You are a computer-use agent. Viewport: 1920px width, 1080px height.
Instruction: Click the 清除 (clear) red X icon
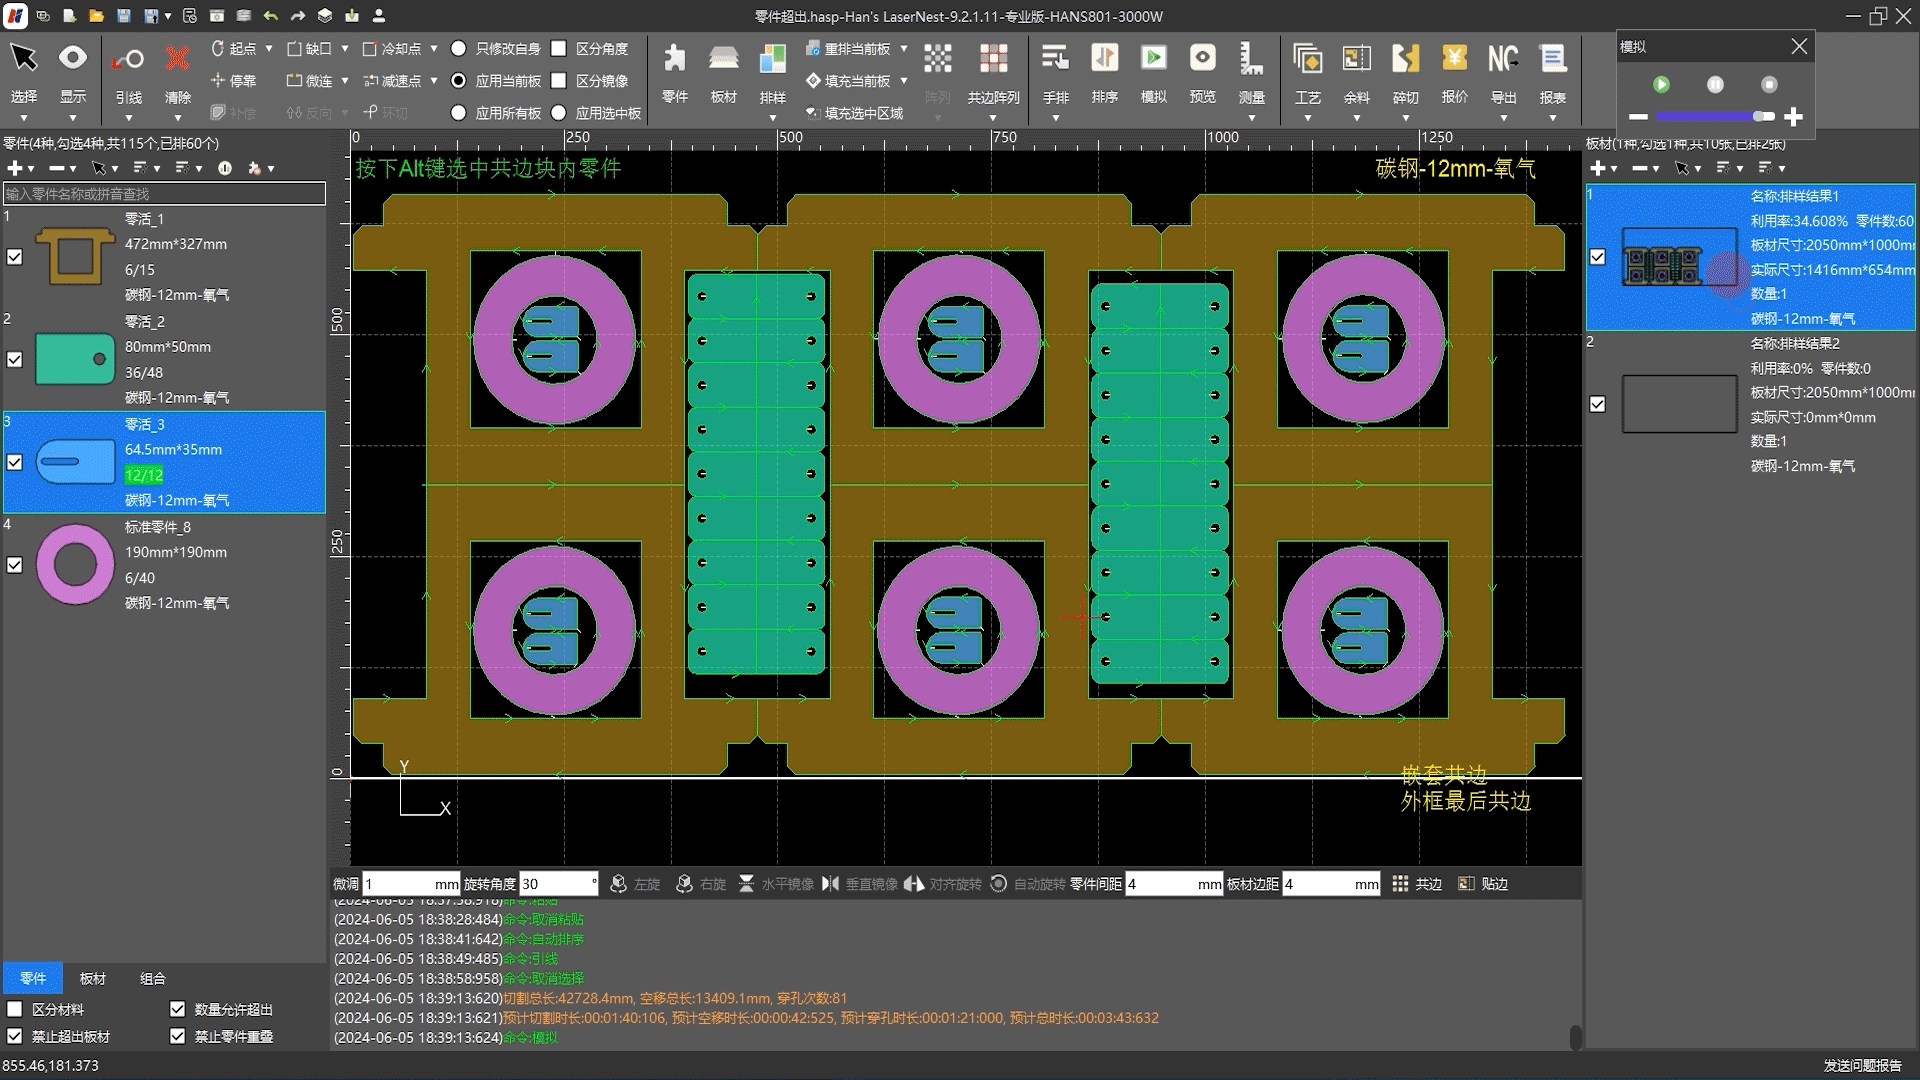[x=177, y=60]
